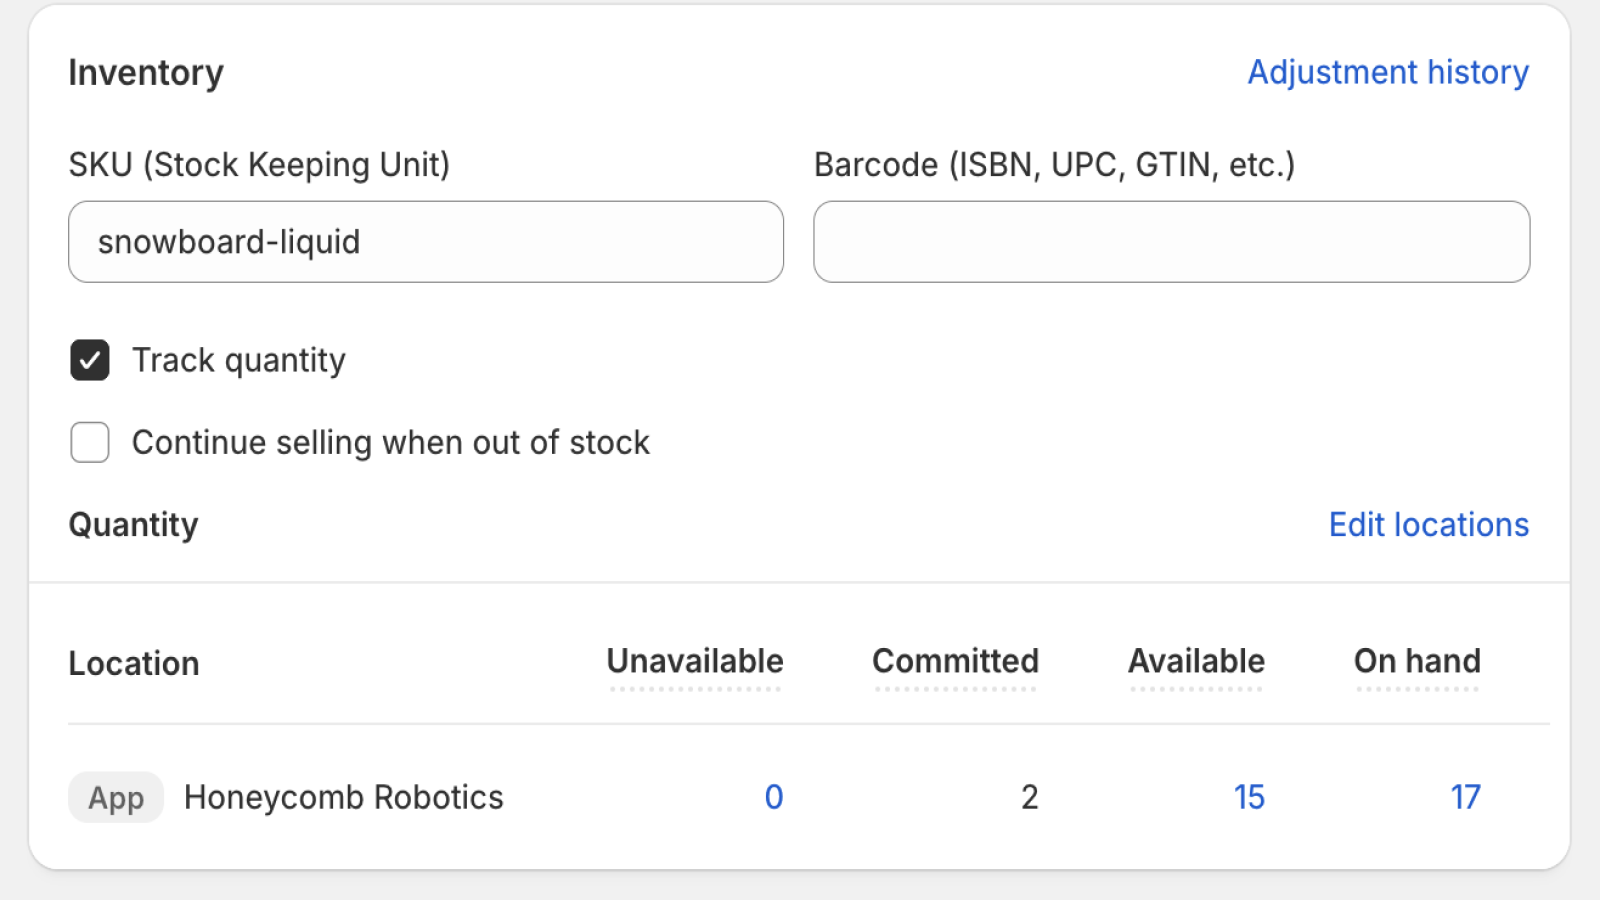Click the Edit locations link
This screenshot has width=1600, height=900.
click(x=1428, y=524)
